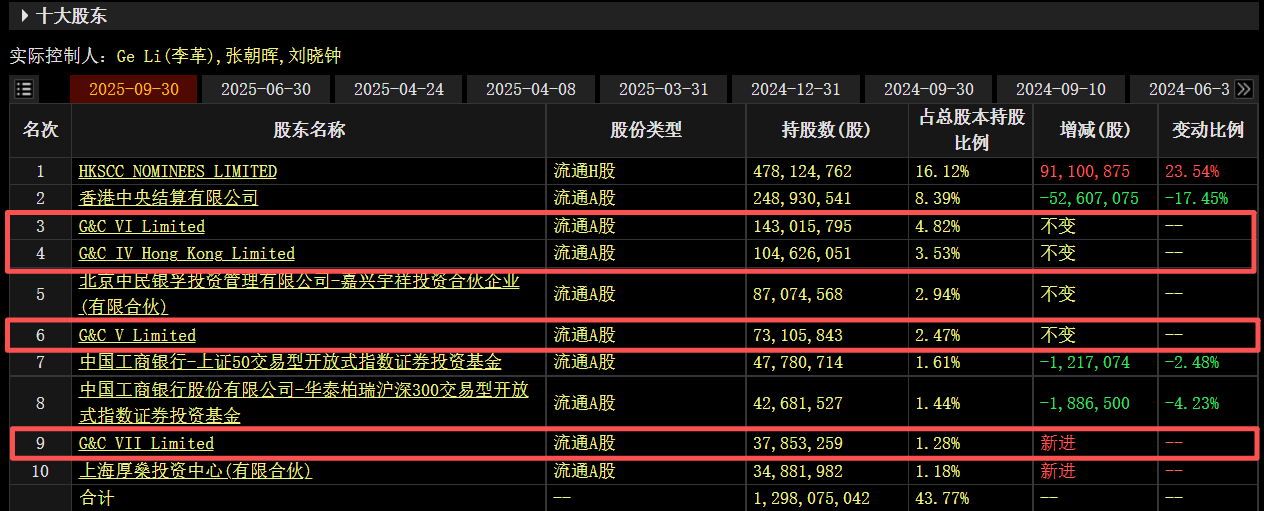Click the increase value 91,100,875
The width and height of the screenshot is (1264, 511).
(1085, 172)
